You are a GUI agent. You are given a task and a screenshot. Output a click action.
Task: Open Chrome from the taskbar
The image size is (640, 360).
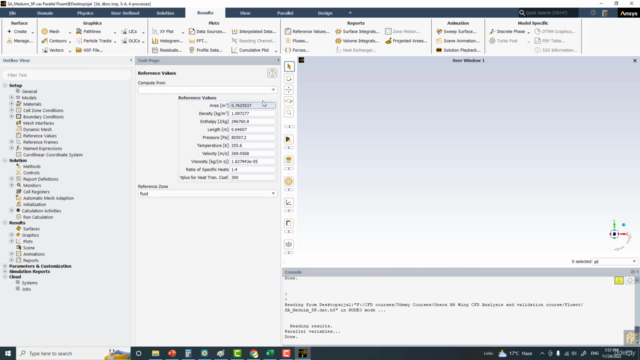click(x=254, y=353)
